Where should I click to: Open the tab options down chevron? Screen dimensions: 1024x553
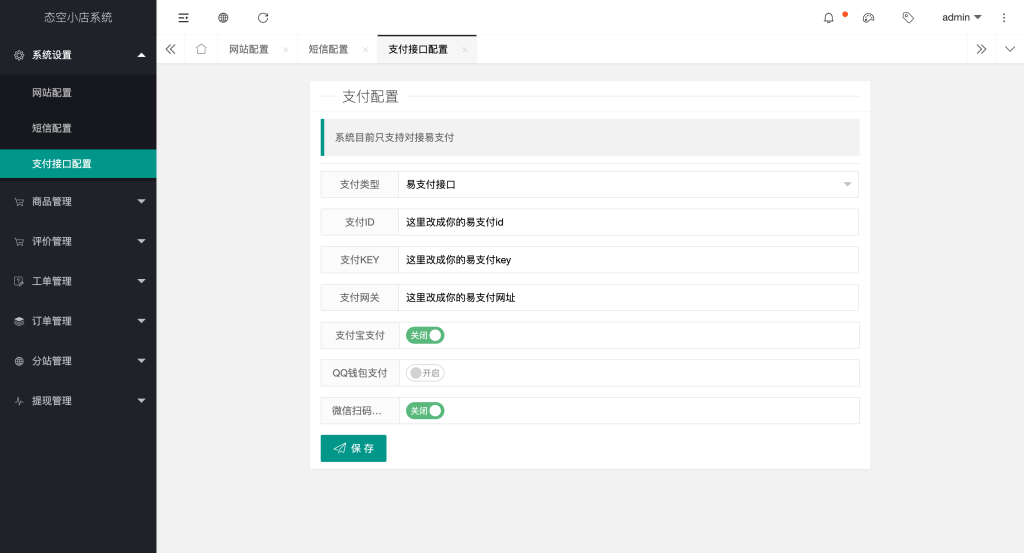click(x=1010, y=49)
